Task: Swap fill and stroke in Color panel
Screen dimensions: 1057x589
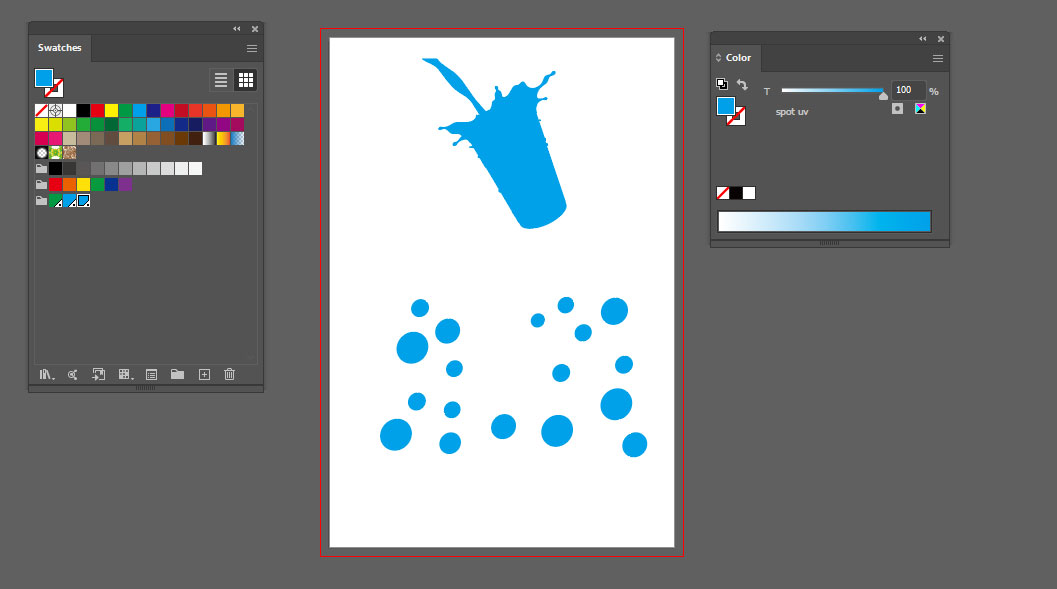Action: tap(742, 85)
